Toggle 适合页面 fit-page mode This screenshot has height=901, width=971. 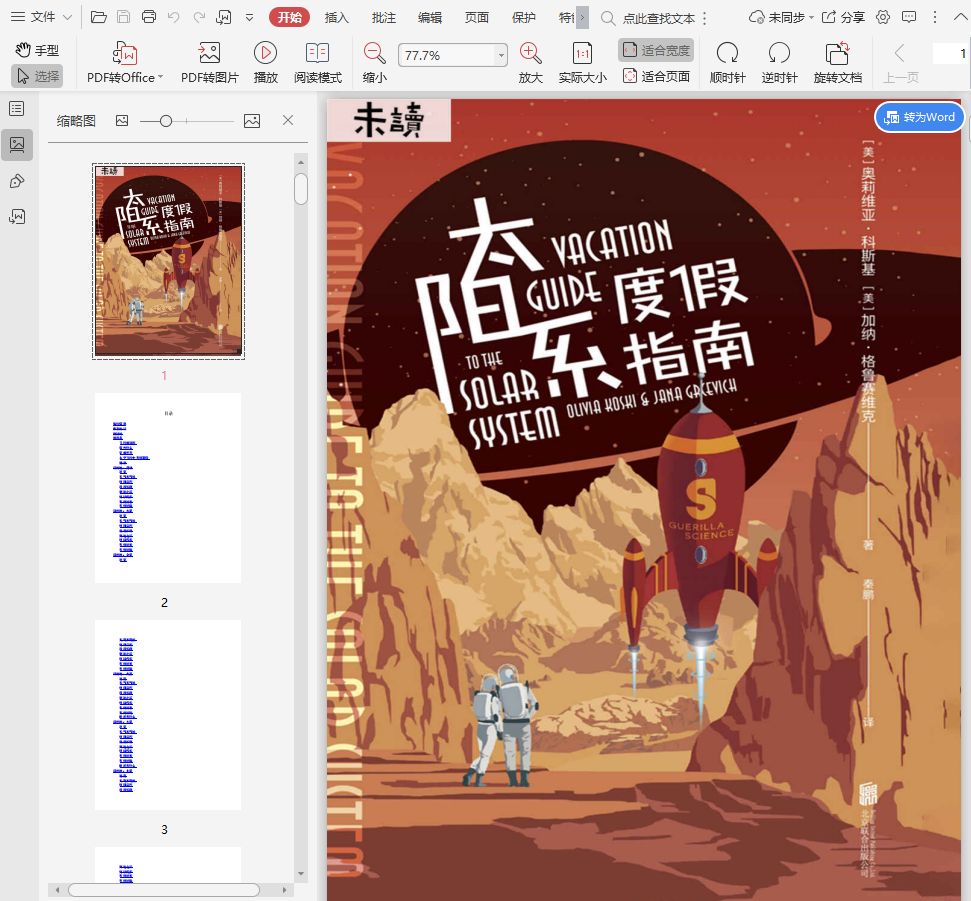click(656, 76)
